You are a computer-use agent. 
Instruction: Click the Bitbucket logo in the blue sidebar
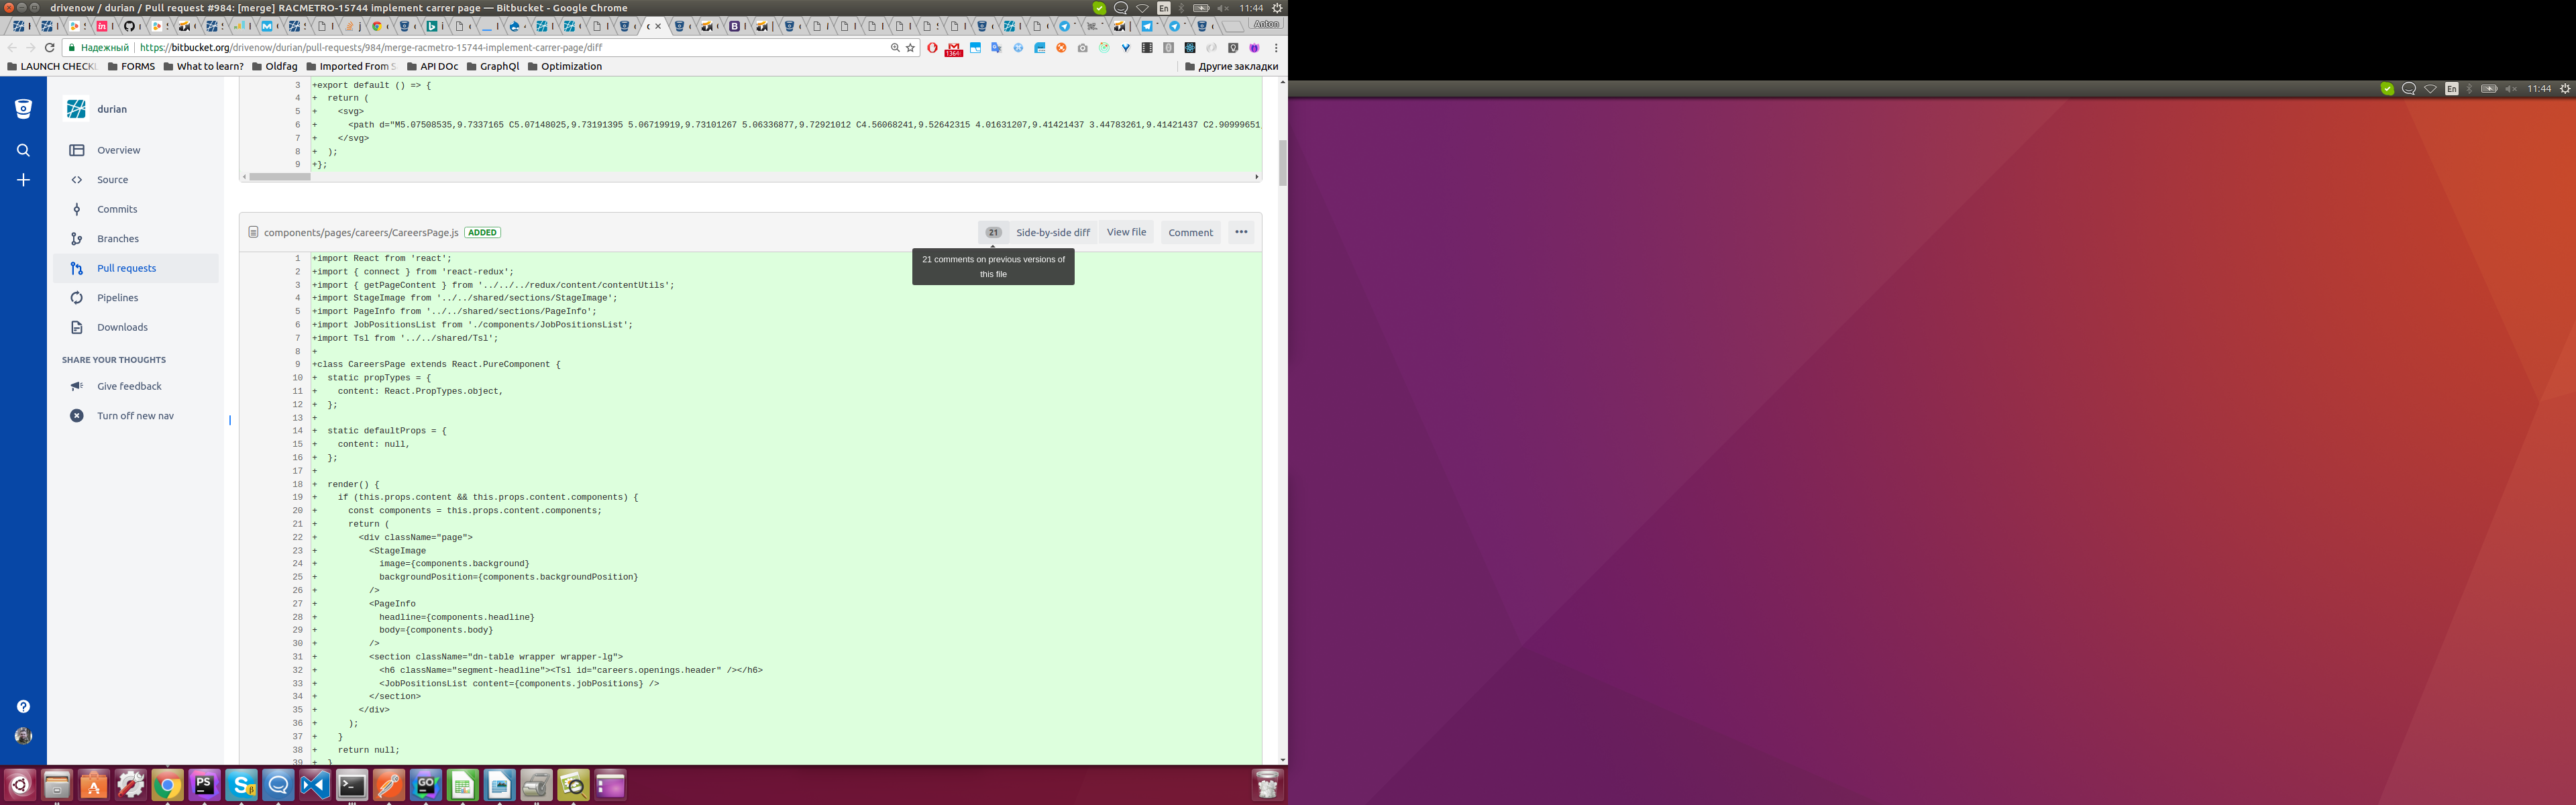tap(23, 109)
